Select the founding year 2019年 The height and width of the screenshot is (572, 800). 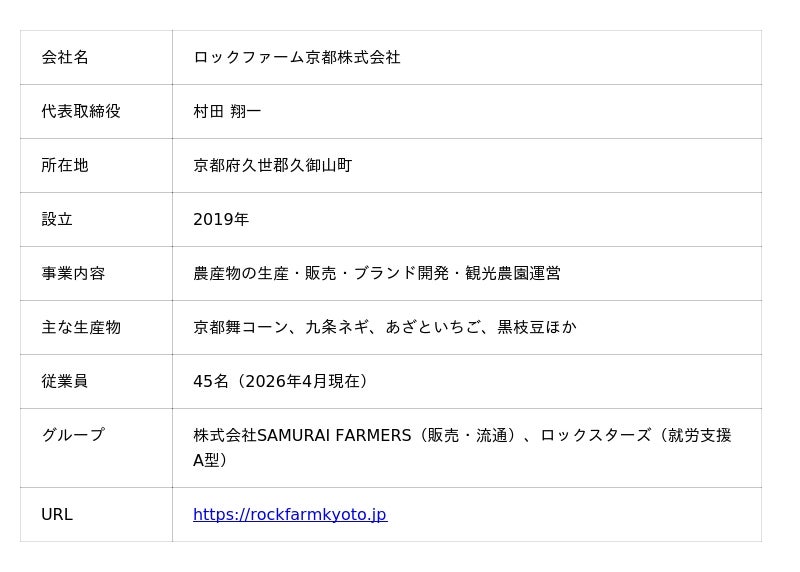(221, 220)
